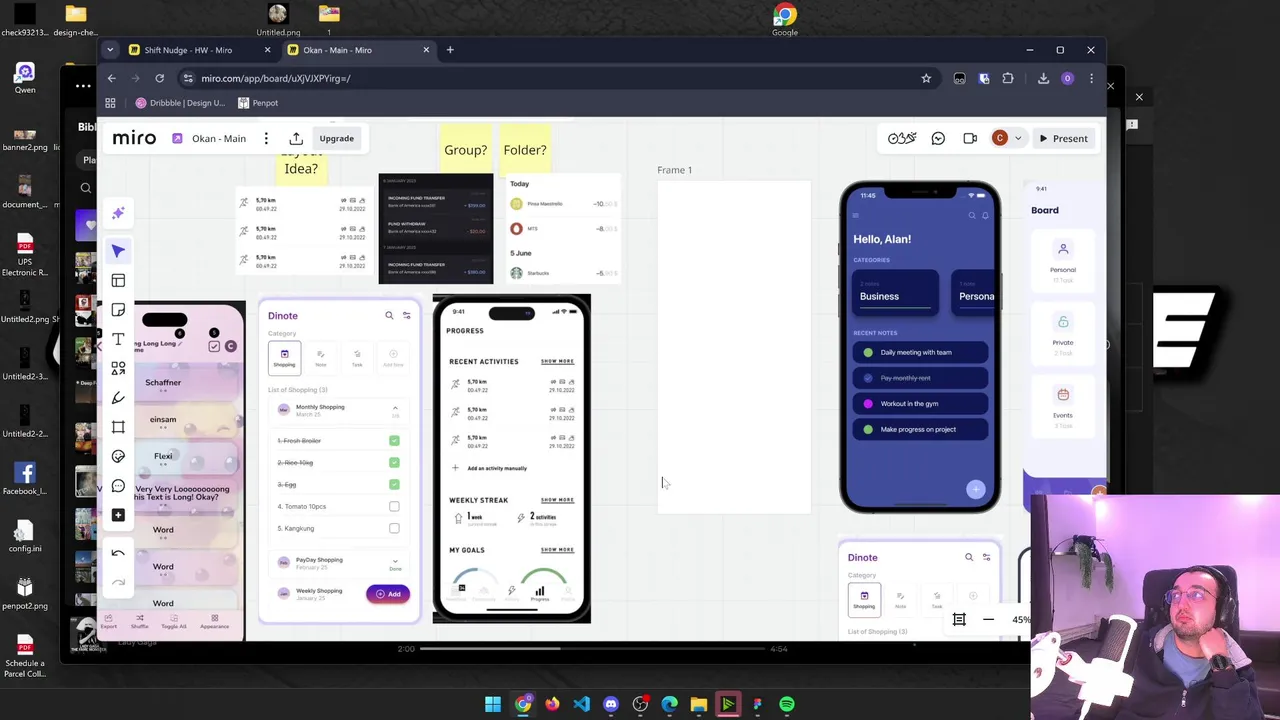
Task: Open timer and activities tools
Action: (902, 139)
